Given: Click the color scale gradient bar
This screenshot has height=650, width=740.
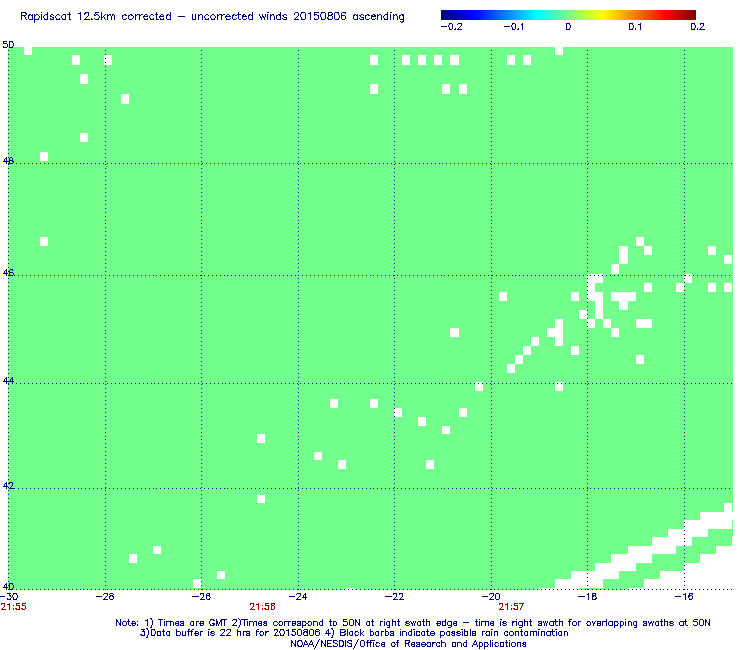Looking at the screenshot, I should click(568, 15).
